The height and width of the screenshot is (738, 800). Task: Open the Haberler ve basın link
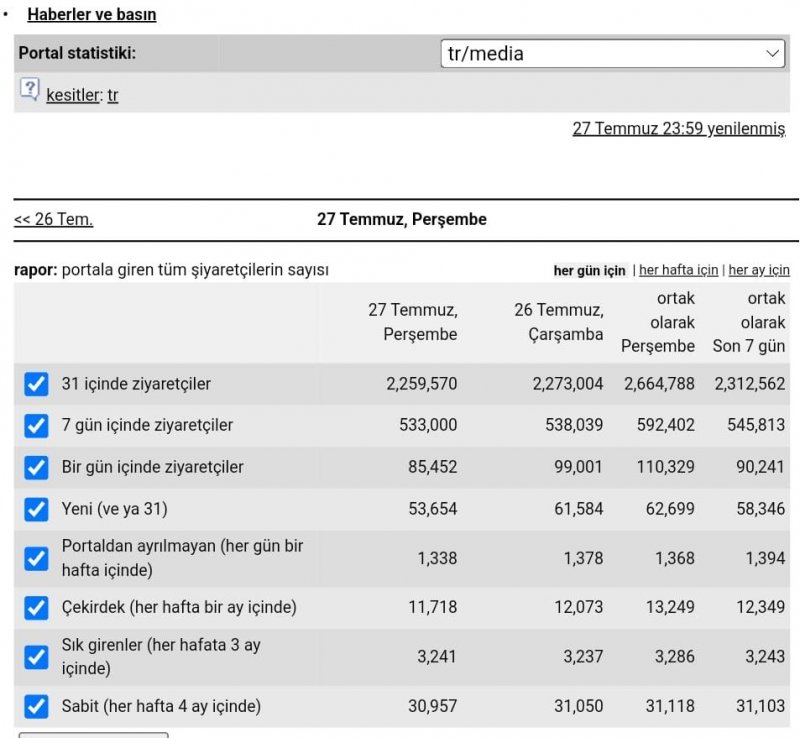tap(92, 14)
